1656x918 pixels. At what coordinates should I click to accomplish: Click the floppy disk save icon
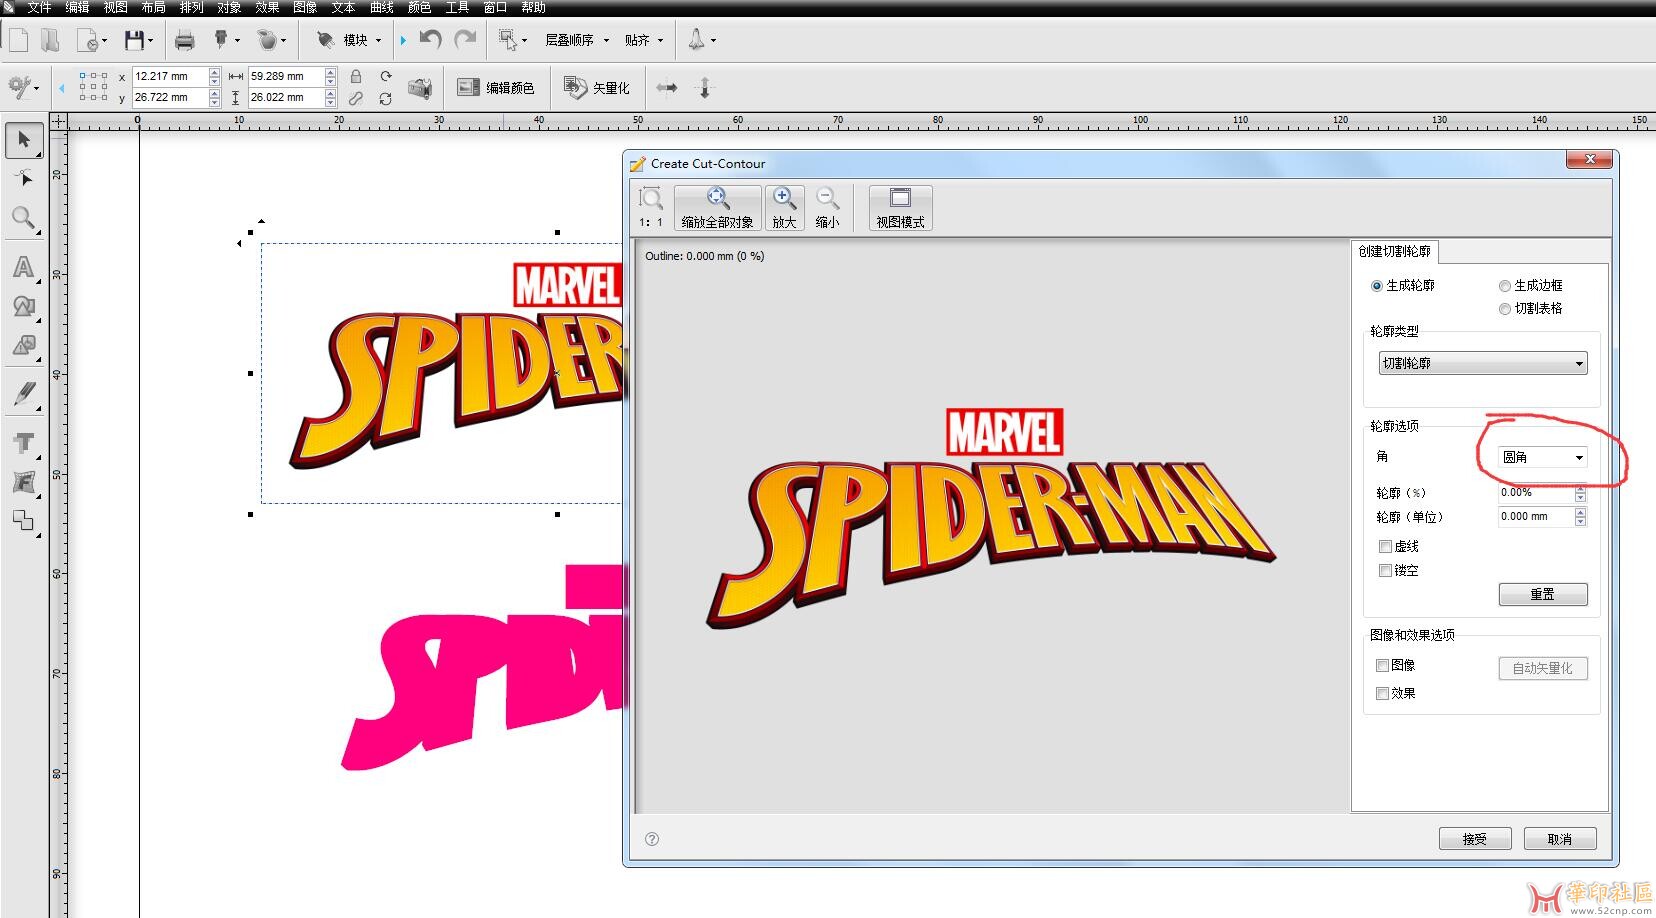(134, 40)
